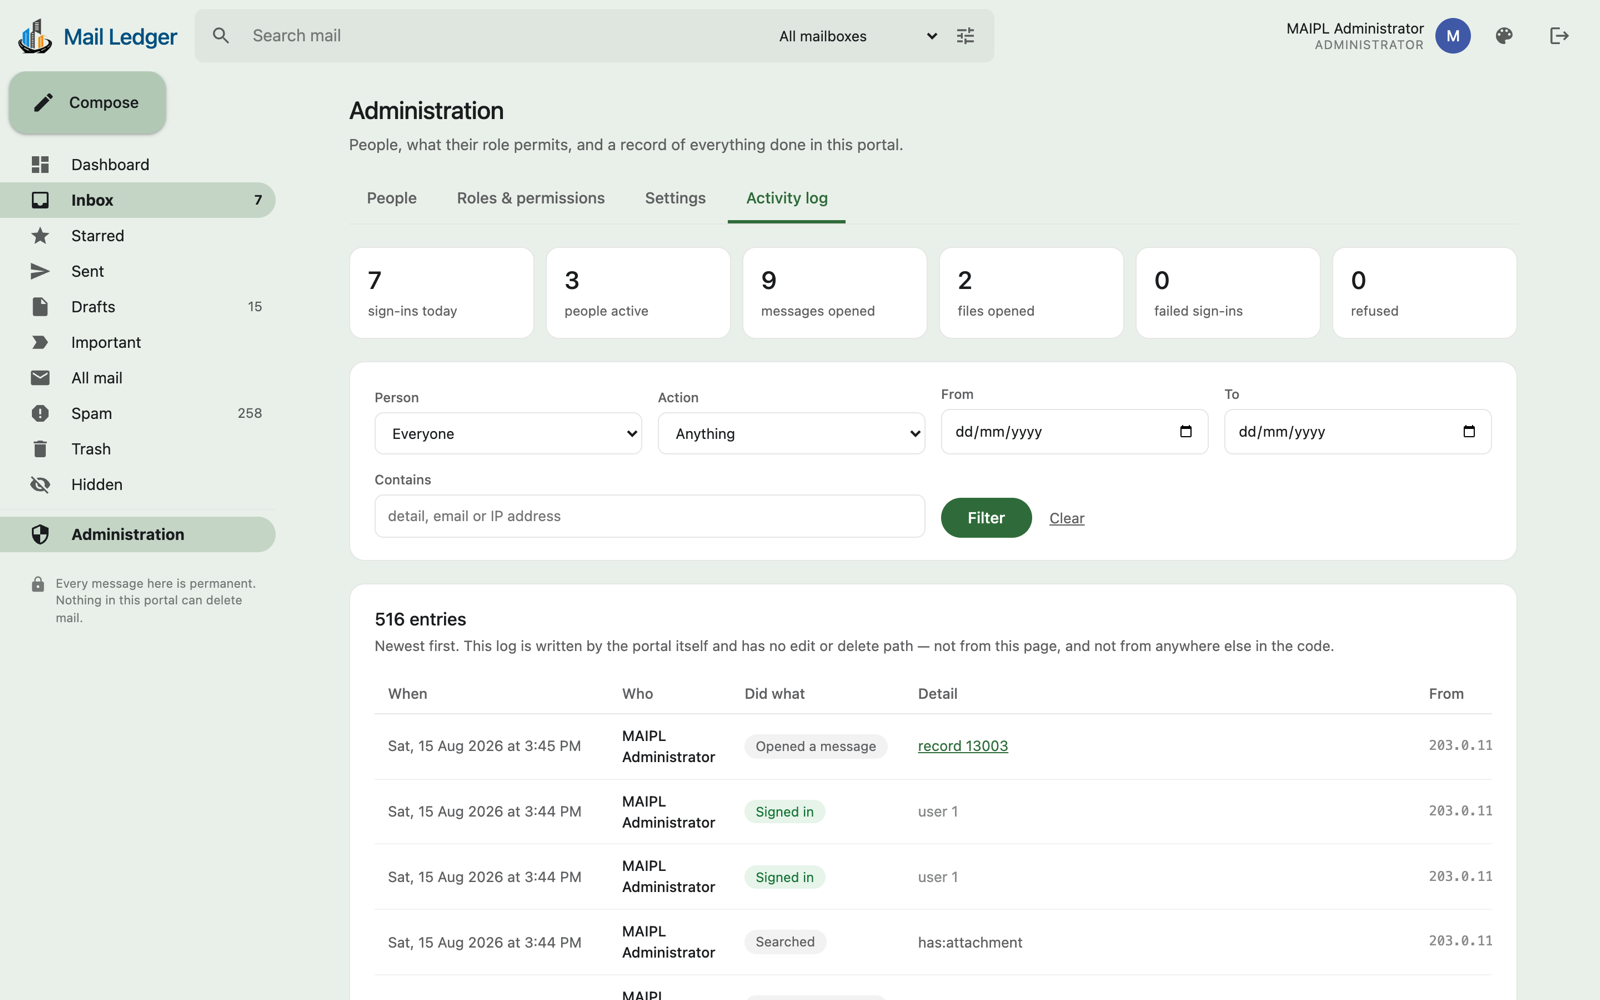Click the Inbox tray icon

[40, 200]
